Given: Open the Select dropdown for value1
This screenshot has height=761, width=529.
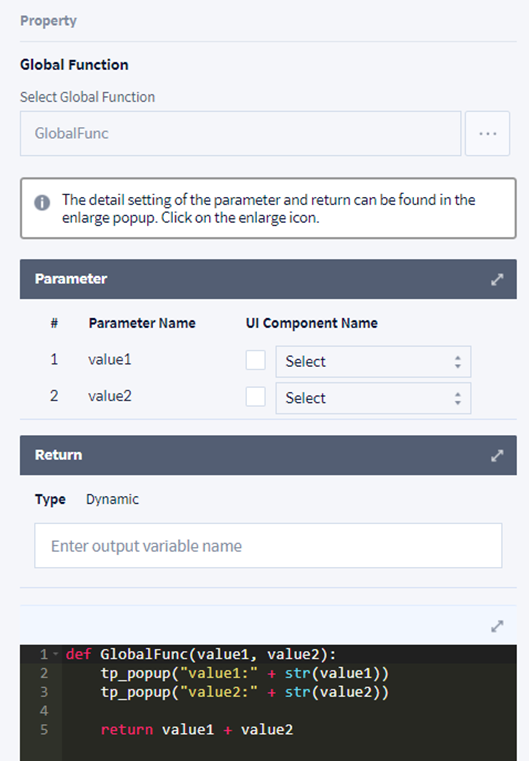Looking at the screenshot, I should point(373,362).
